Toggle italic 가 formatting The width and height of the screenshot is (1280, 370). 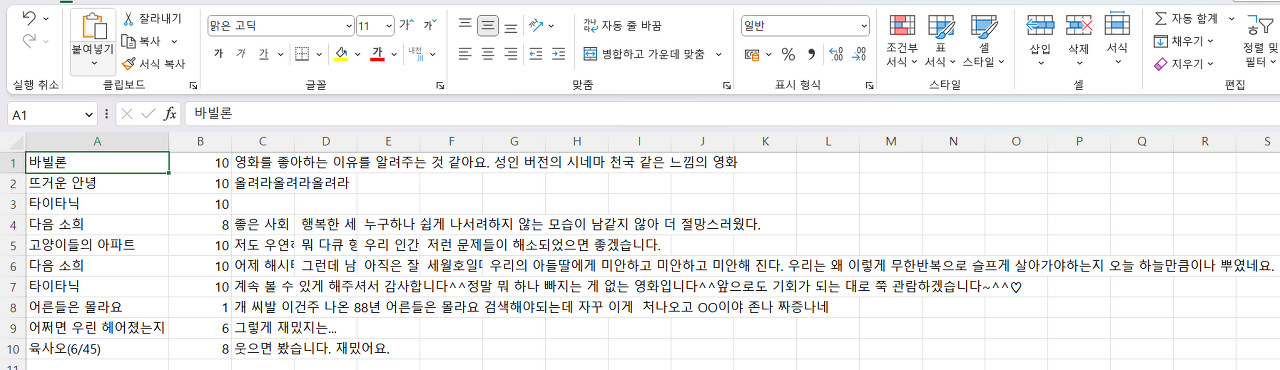click(x=241, y=53)
